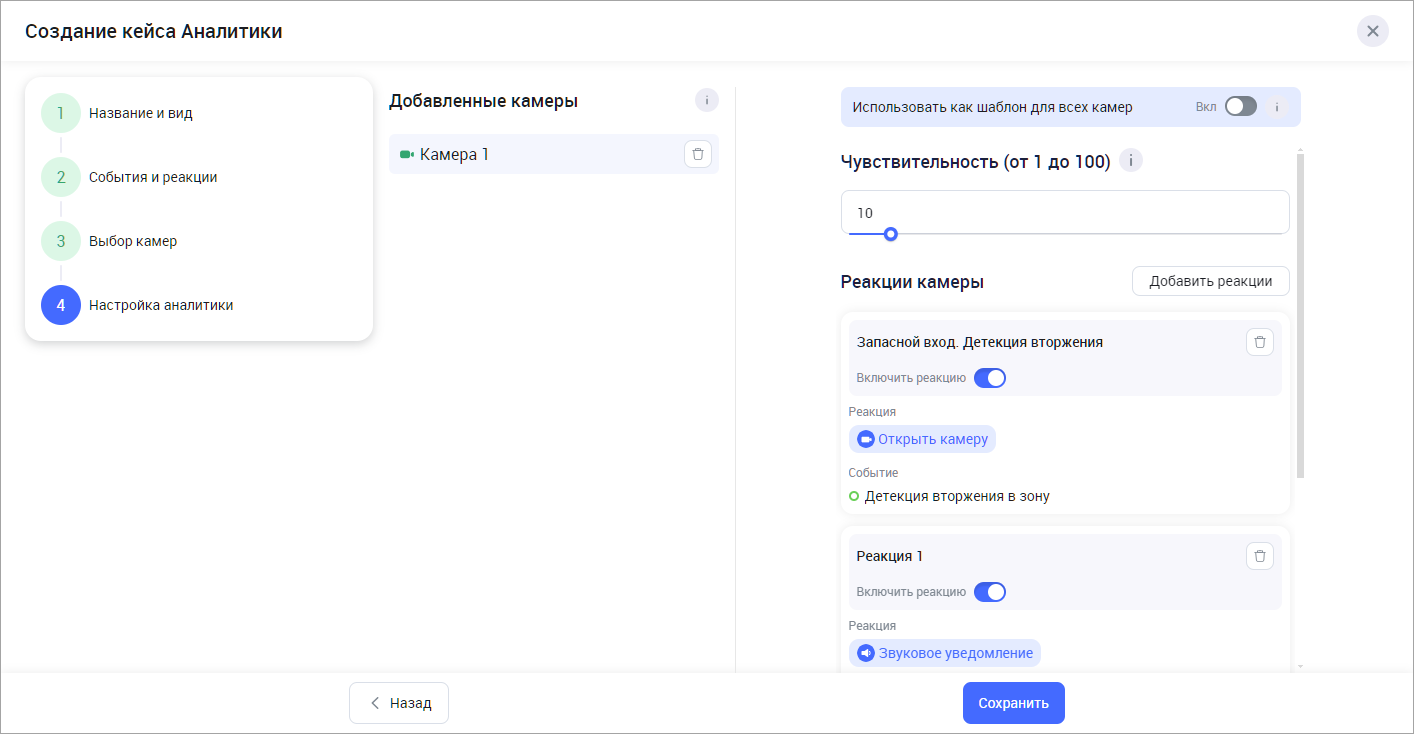Viewport: 1414px width, 734px height.
Task: Delete Запасной вход reaction via trash icon
Action: pyautogui.click(x=1259, y=342)
